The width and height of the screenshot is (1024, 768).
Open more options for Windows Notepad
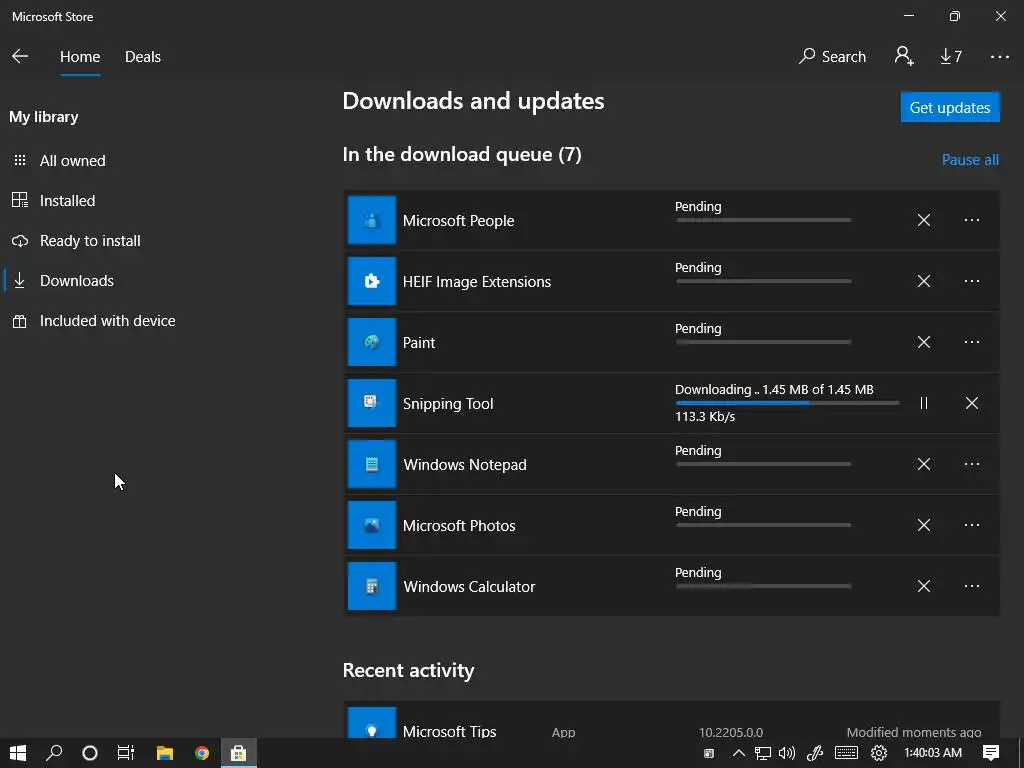tap(972, 464)
